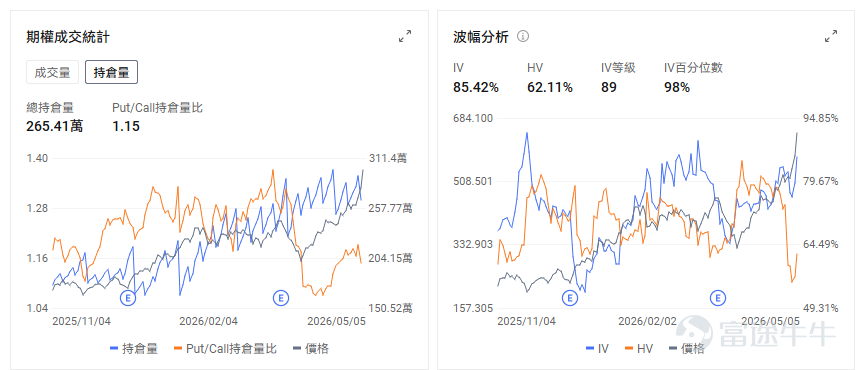Toggle the IV legend series
The width and height of the screenshot is (856, 370).
coord(597,348)
